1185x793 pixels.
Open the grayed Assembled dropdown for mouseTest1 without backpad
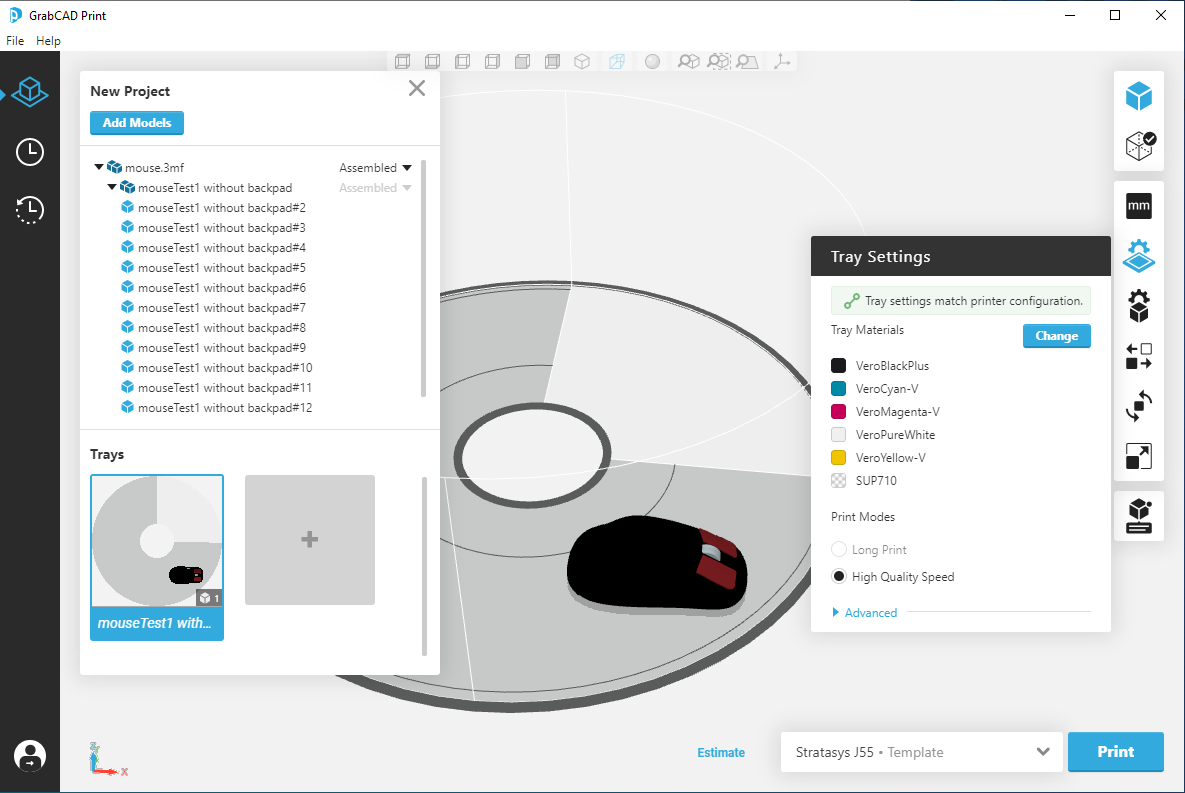pyautogui.click(x=375, y=187)
